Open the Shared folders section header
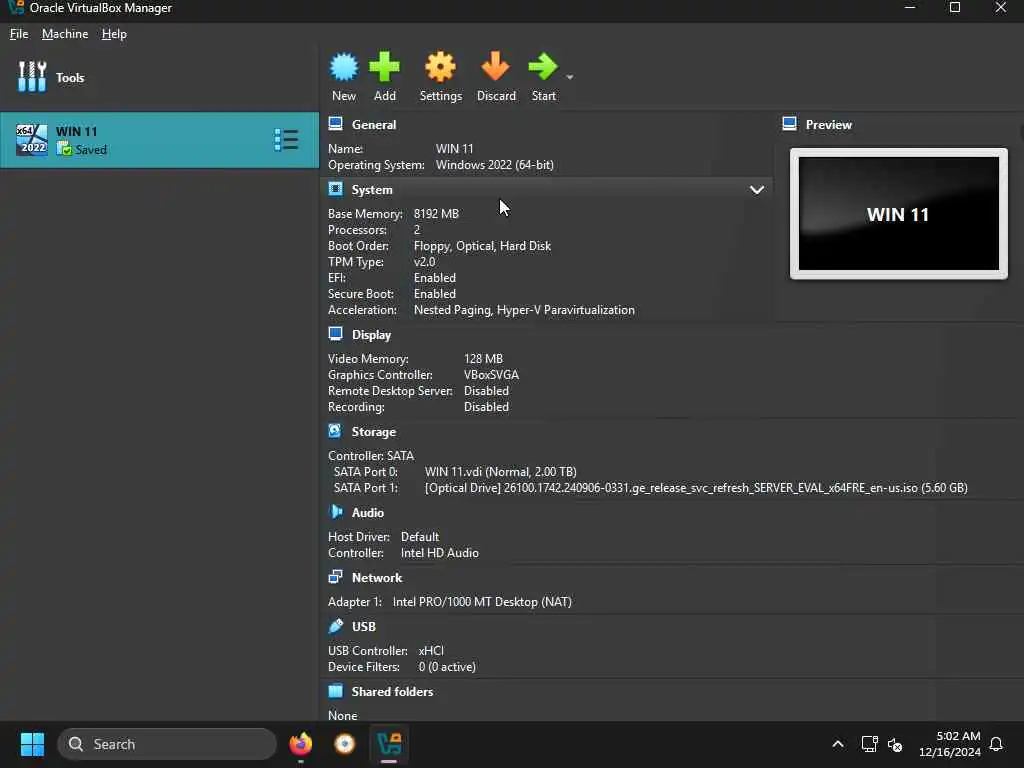Screen dimensions: 1024x768 coord(392,692)
